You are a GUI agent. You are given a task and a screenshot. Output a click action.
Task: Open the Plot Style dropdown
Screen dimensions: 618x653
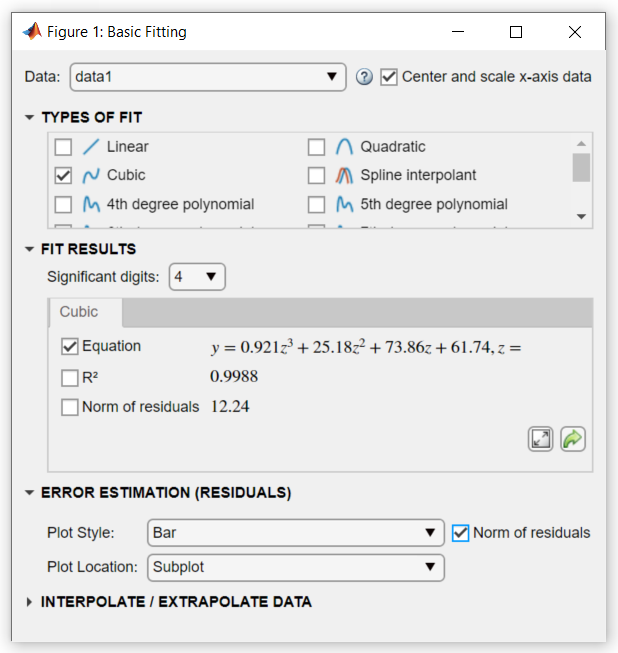pos(295,533)
